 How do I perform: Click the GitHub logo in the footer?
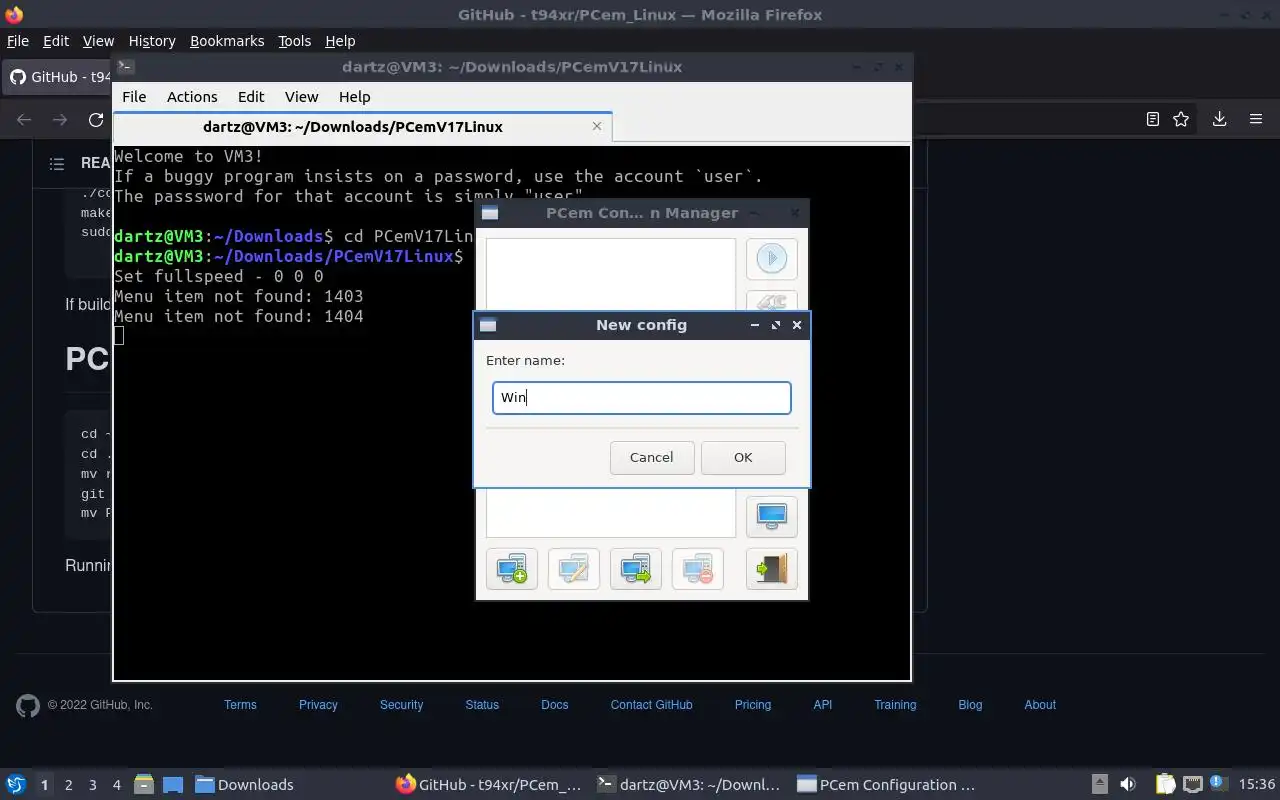pos(28,705)
